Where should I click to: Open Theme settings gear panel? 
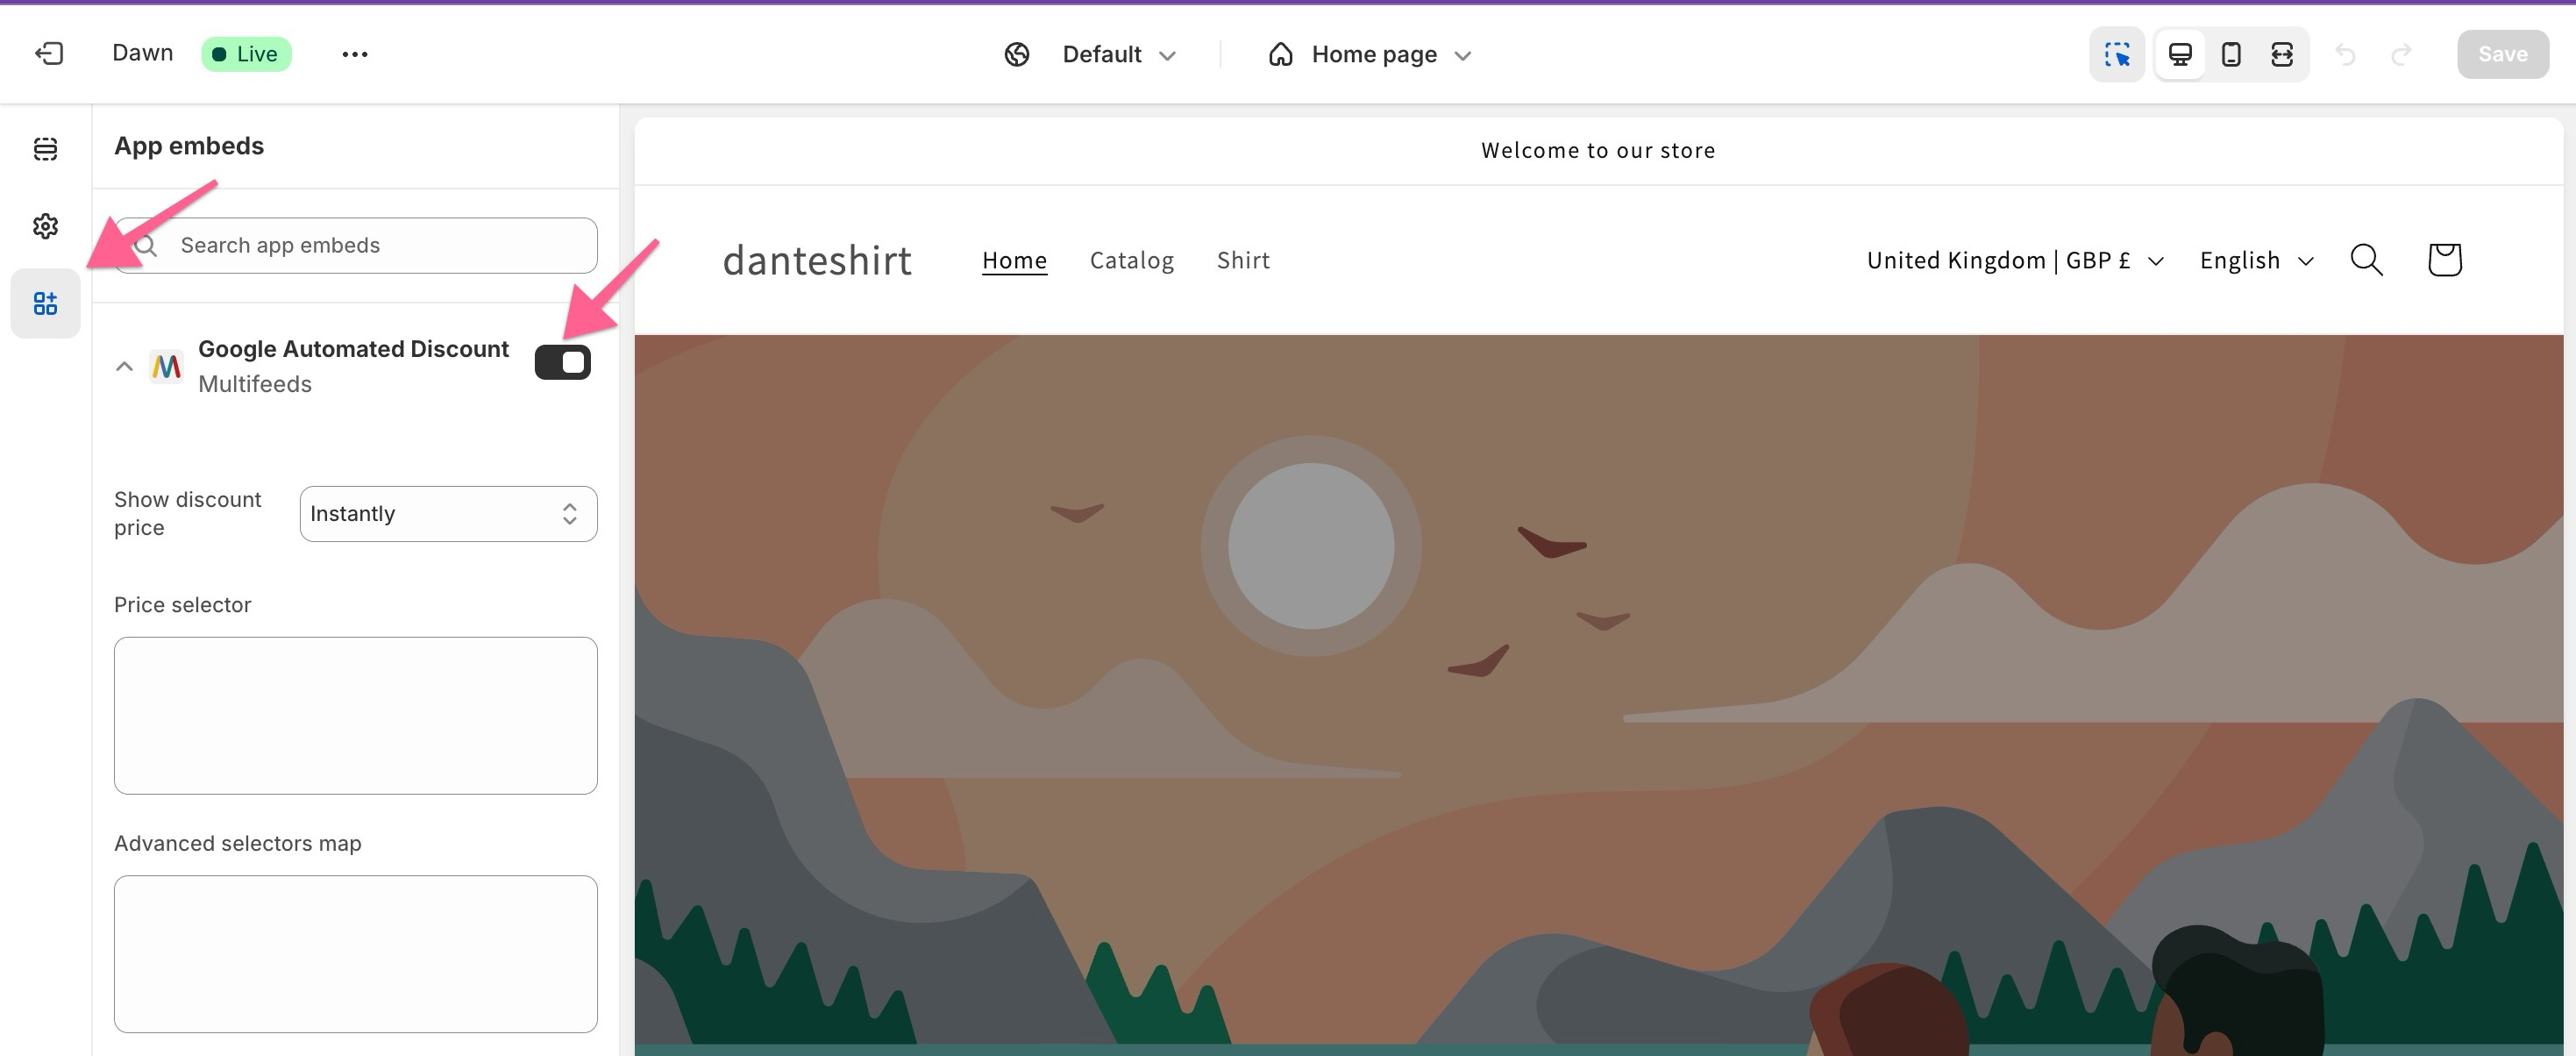pyautogui.click(x=45, y=226)
